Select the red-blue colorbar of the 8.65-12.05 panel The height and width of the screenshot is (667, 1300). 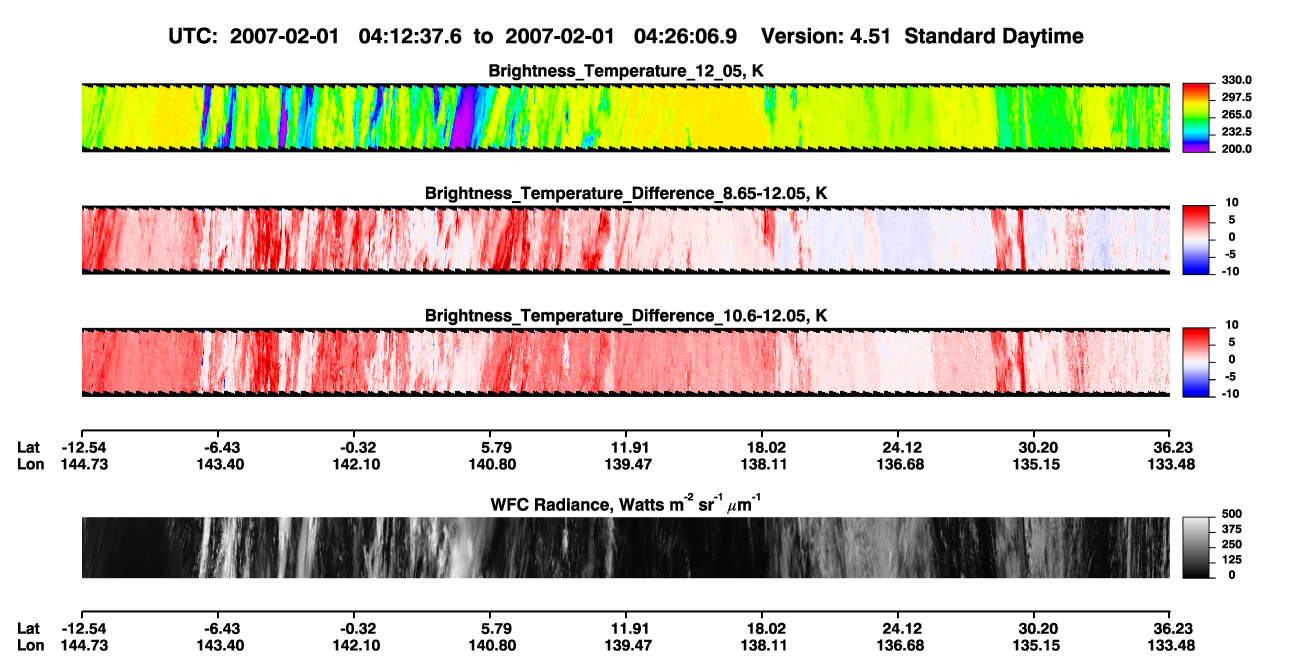[x=1197, y=239]
